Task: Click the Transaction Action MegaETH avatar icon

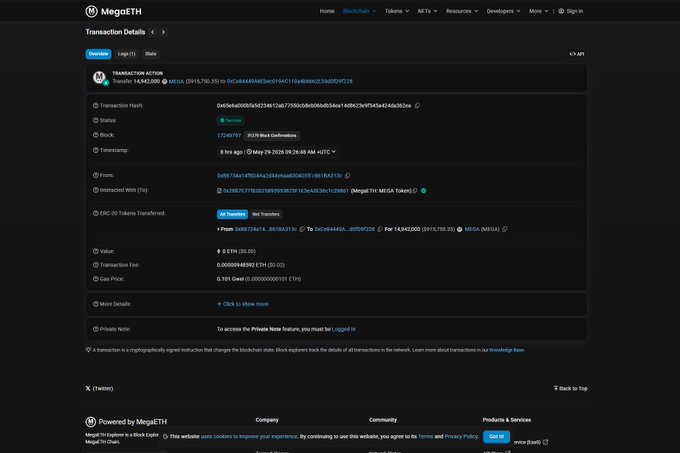Action: pyautogui.click(x=100, y=78)
